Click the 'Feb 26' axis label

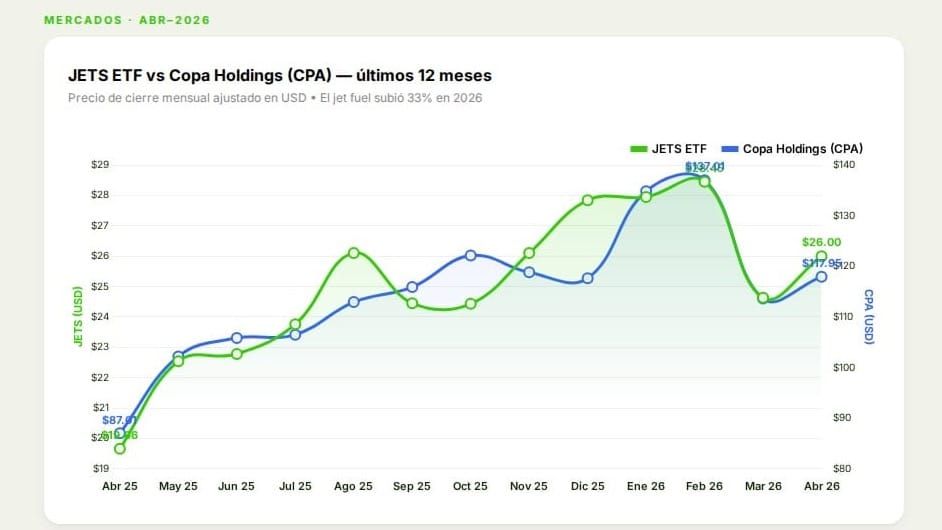pos(704,486)
